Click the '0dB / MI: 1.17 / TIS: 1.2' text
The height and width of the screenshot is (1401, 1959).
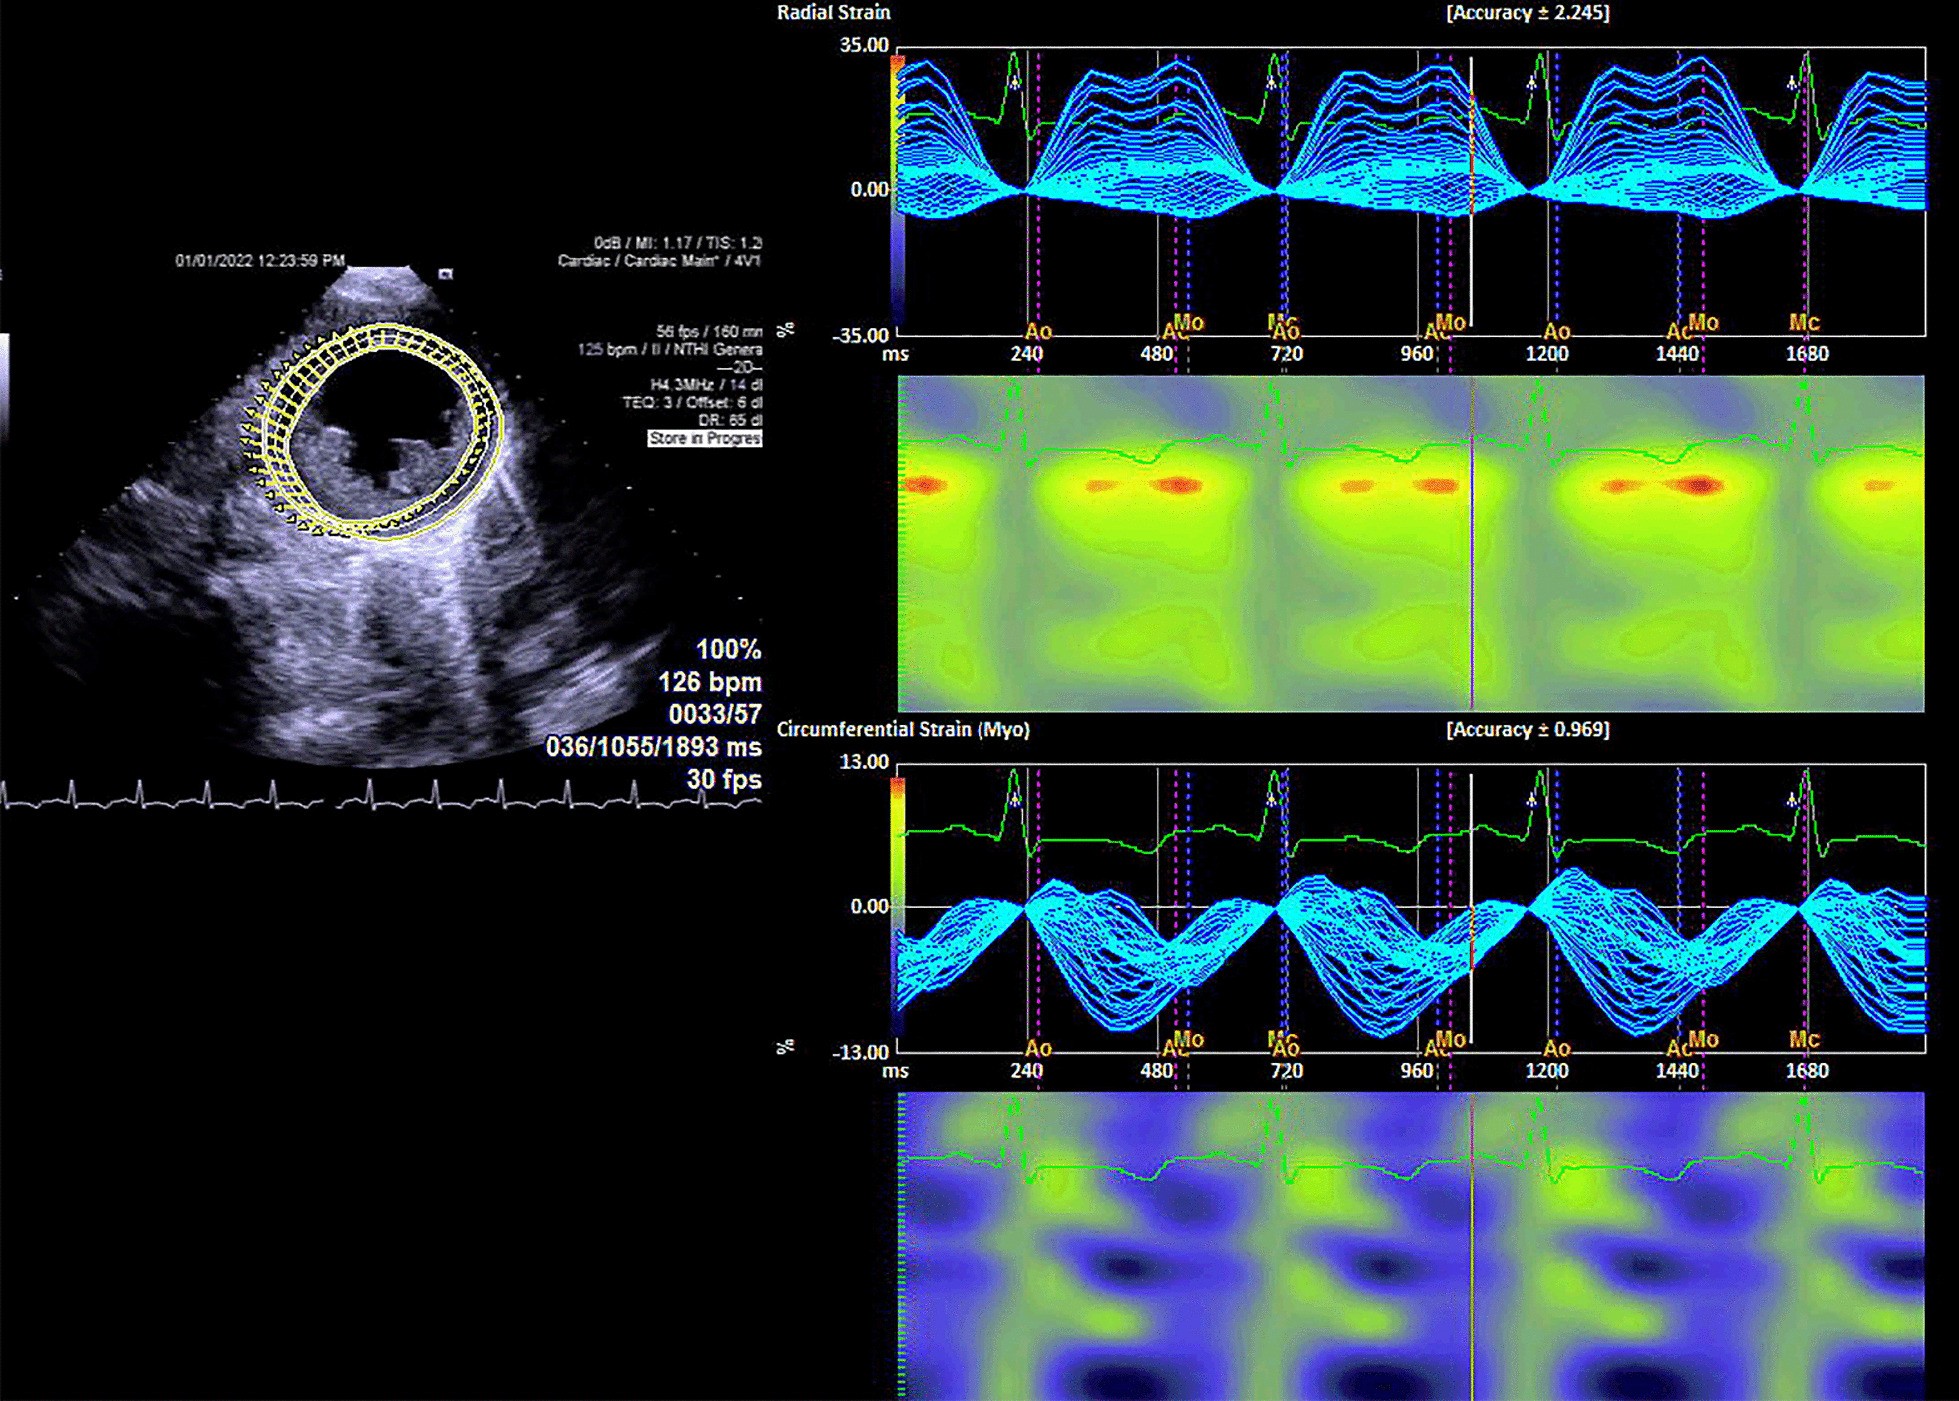(677, 243)
